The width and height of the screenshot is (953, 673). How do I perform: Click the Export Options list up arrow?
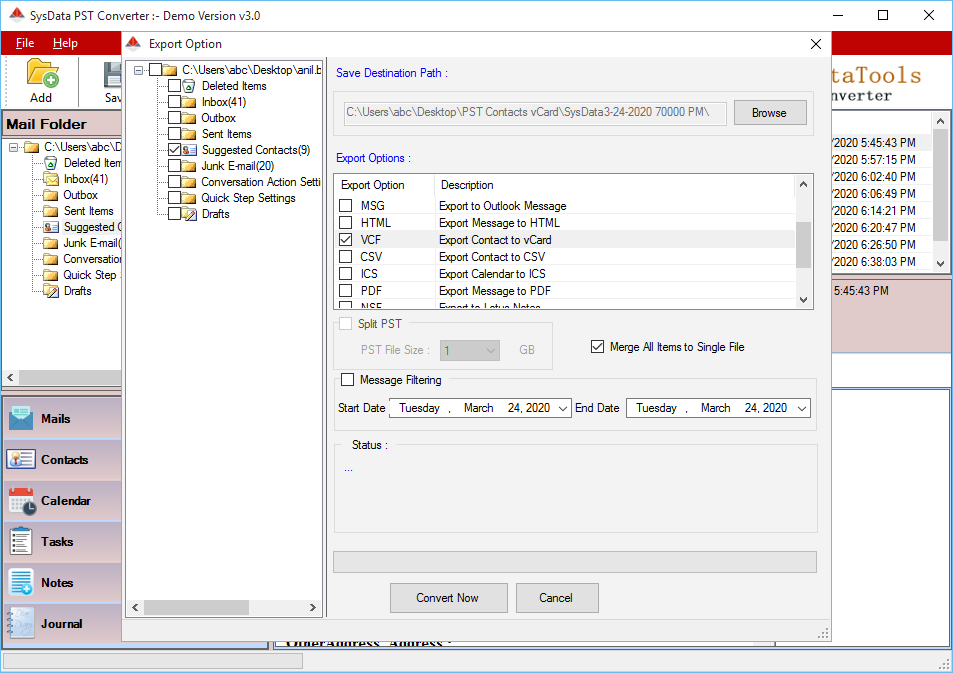[803, 184]
